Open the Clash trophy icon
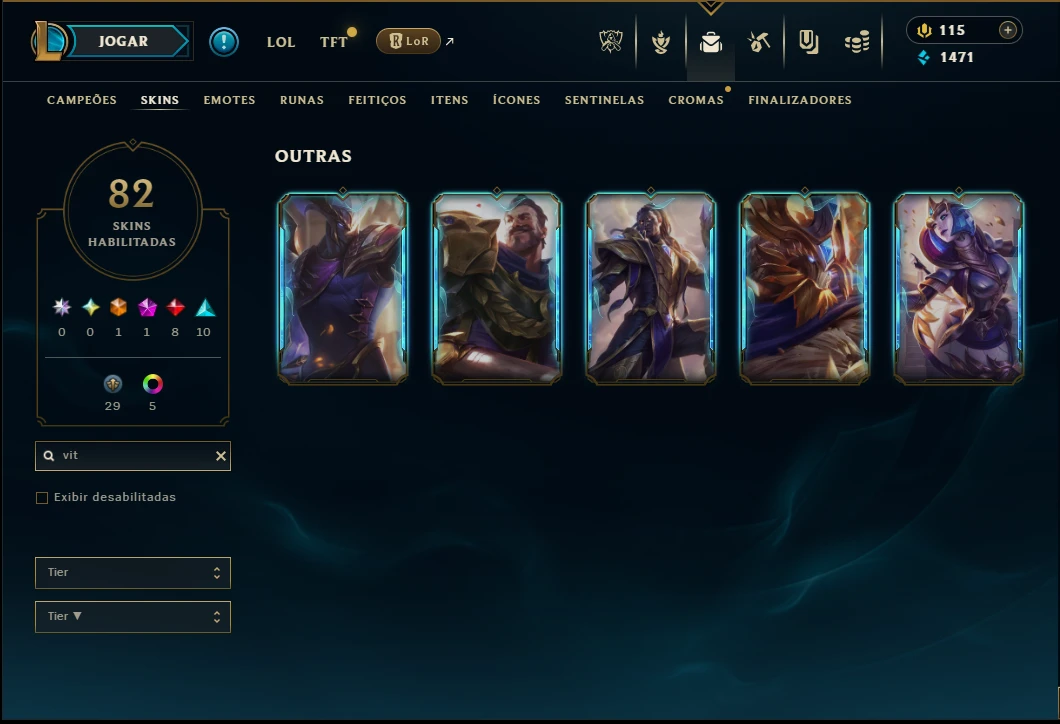The image size is (1060, 724). 610,42
